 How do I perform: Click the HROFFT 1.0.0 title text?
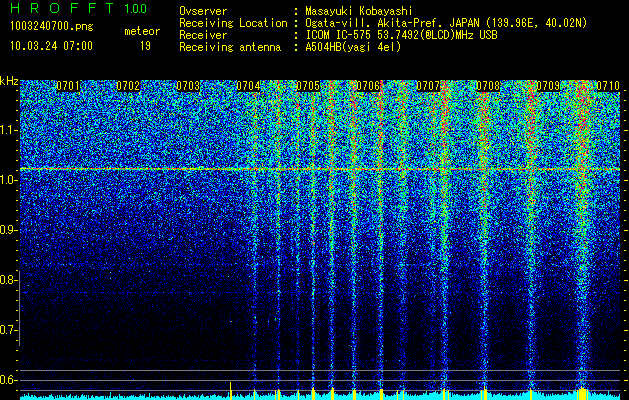pos(79,8)
